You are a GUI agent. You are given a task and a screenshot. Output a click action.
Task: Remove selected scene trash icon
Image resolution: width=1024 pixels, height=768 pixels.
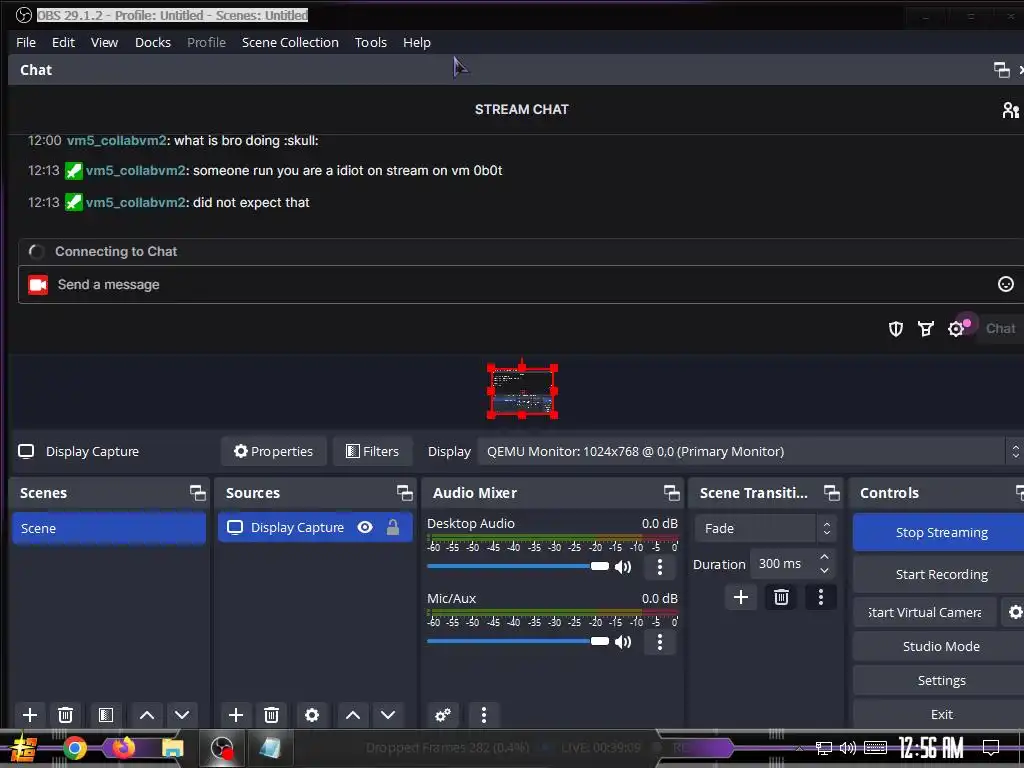pyautogui.click(x=65, y=715)
